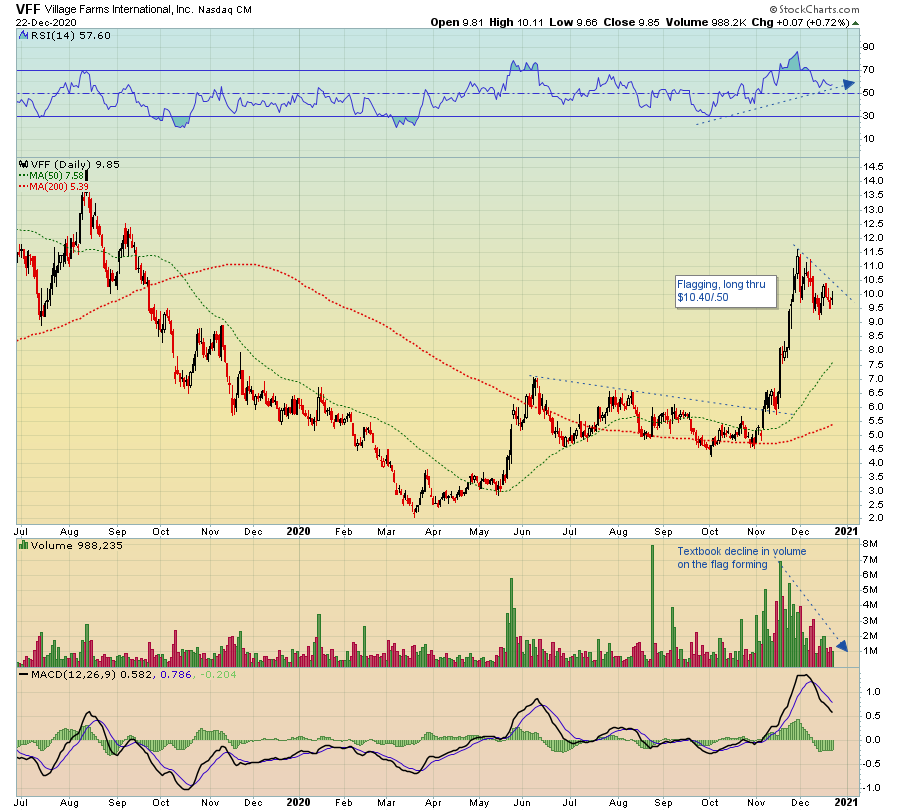Select the High 10.11 value in the header
The image size is (900, 811).
(516, 22)
